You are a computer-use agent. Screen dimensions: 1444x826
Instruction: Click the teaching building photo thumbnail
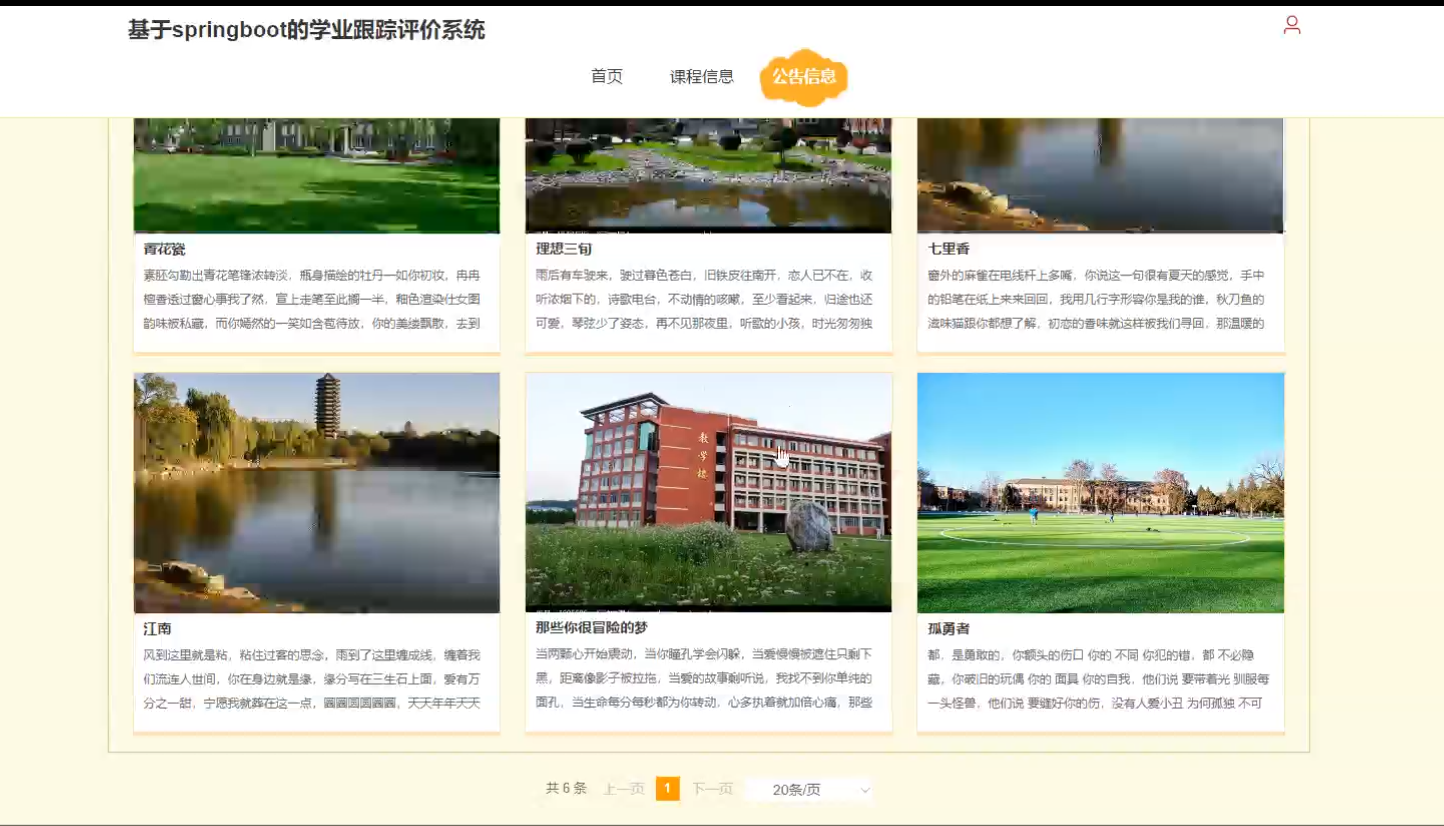click(708, 492)
